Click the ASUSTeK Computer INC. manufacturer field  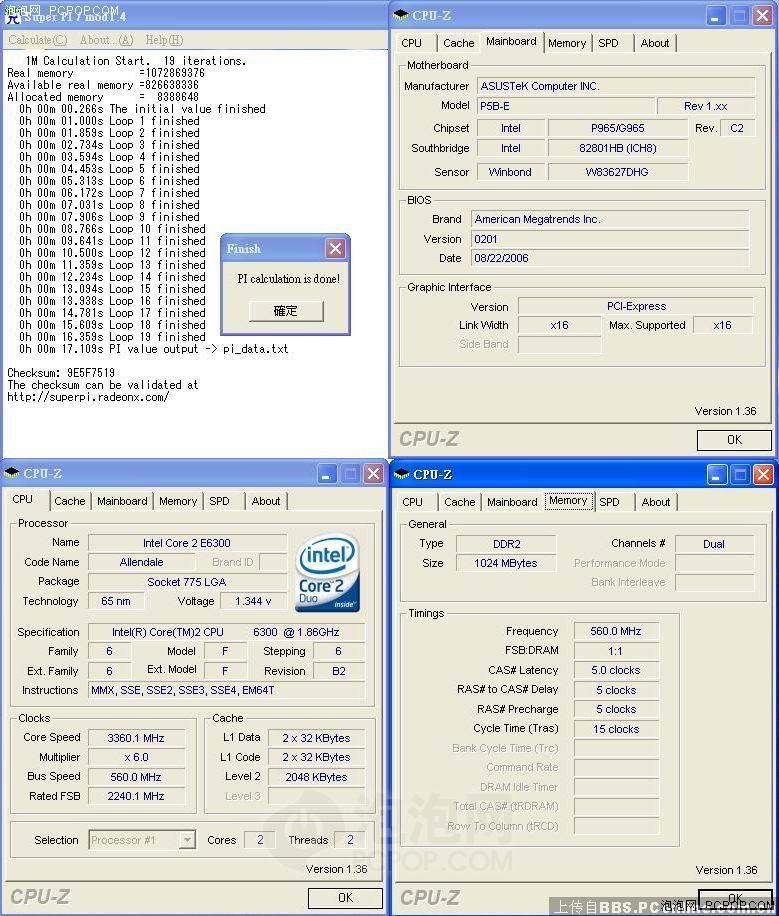(x=616, y=86)
